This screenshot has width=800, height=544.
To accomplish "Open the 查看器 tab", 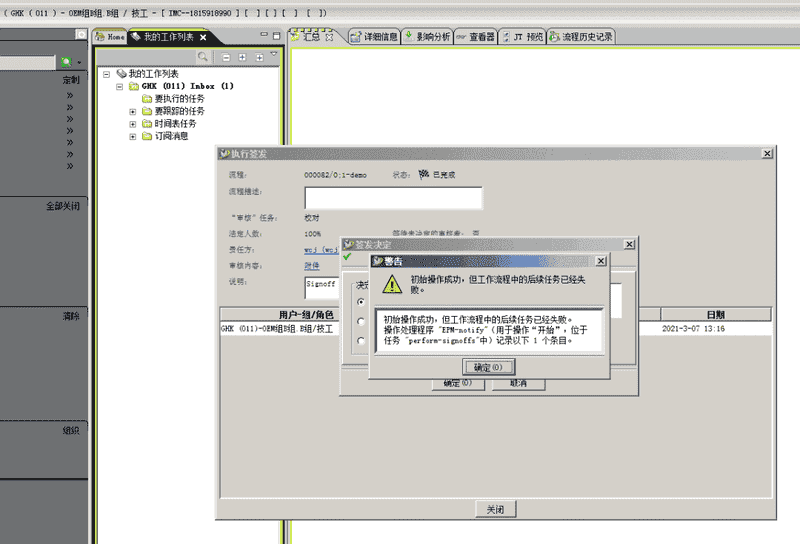I will pos(476,37).
